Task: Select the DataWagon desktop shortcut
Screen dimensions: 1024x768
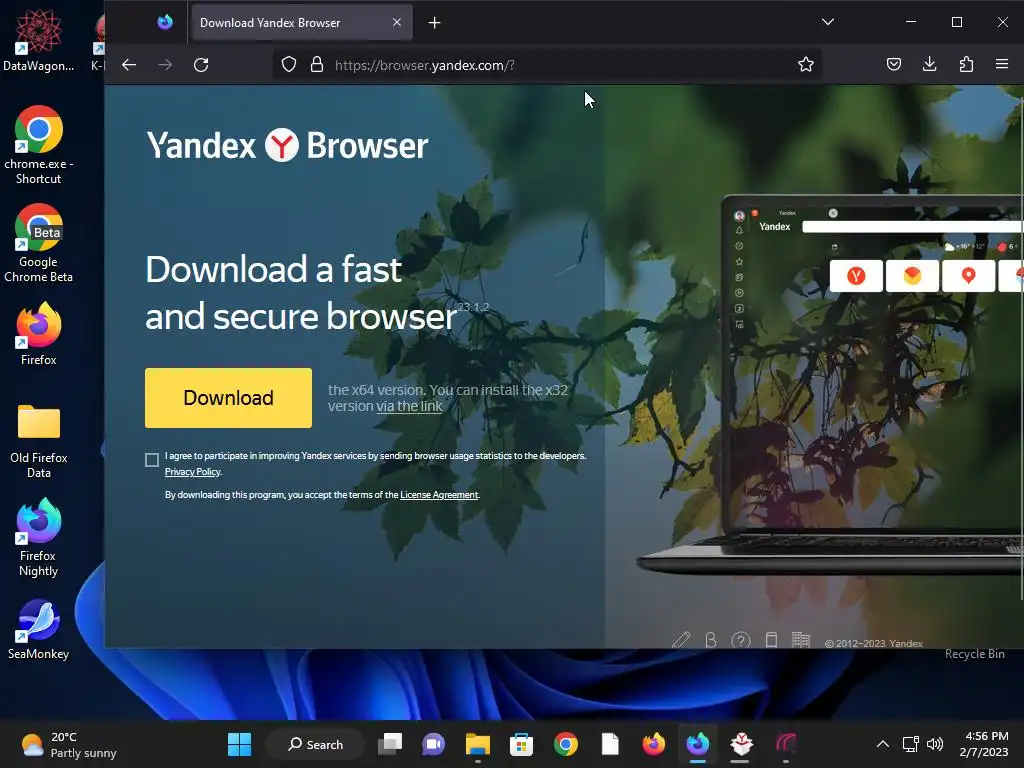Action: coord(39,40)
